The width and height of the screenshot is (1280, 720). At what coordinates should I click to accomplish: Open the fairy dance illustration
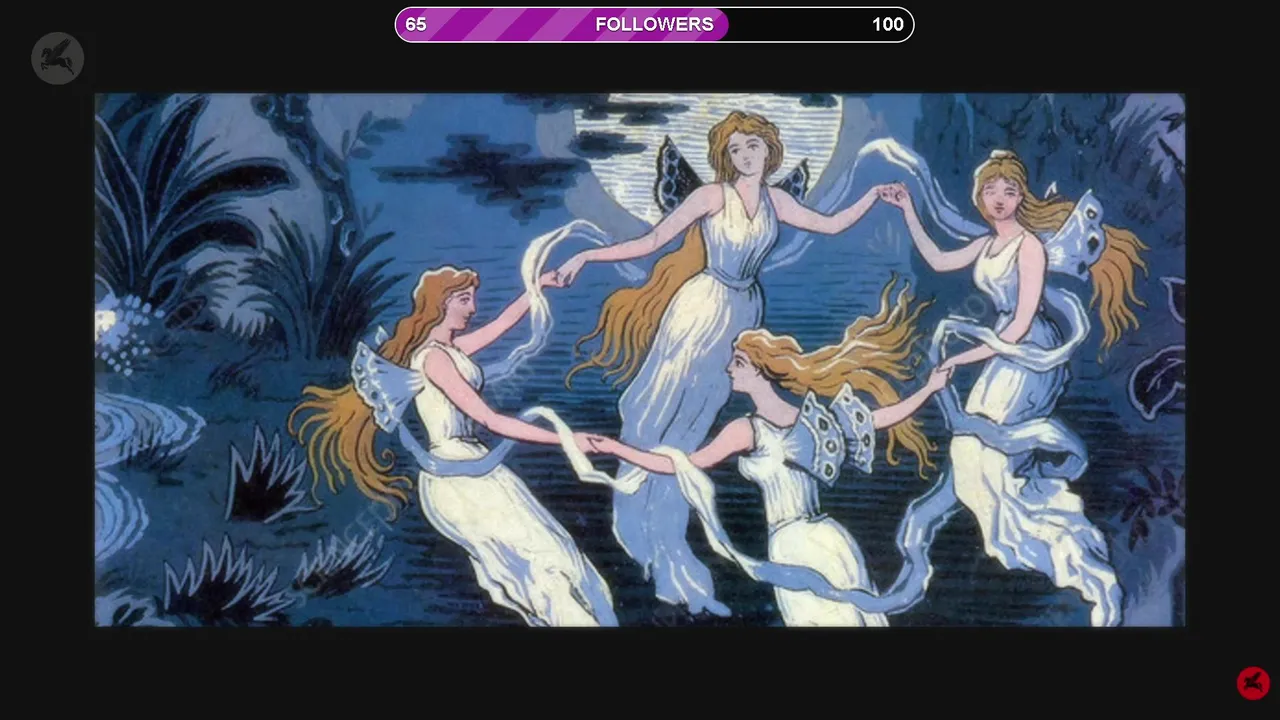coord(640,360)
